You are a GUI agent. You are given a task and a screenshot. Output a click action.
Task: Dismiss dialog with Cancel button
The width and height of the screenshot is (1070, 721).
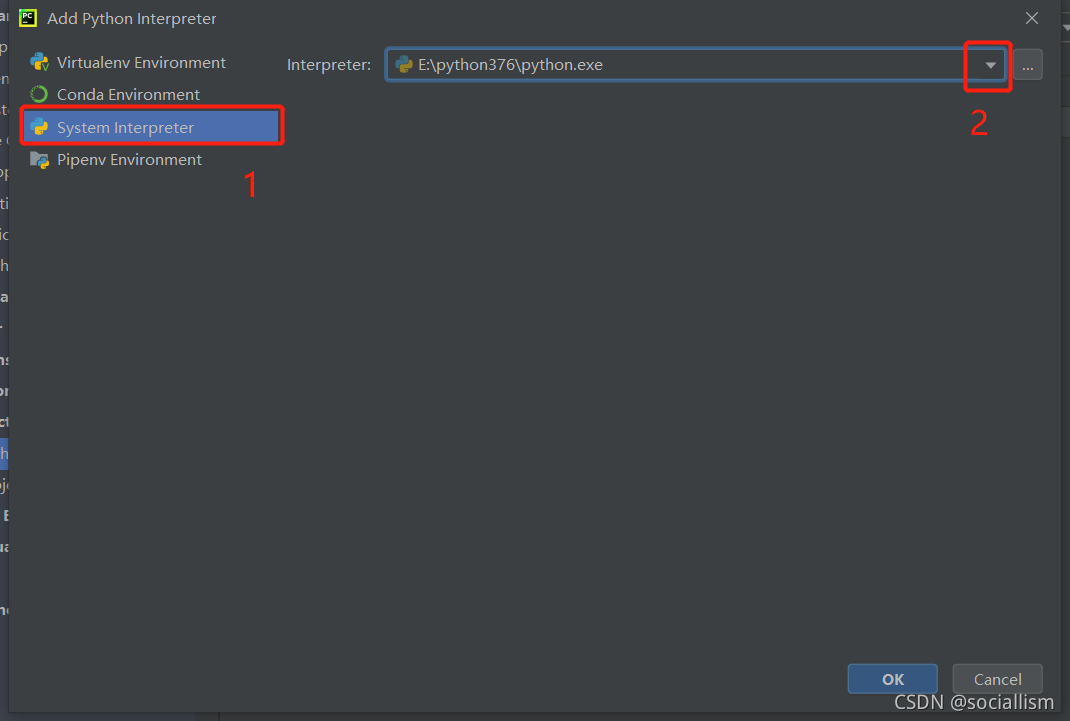click(x=997, y=679)
